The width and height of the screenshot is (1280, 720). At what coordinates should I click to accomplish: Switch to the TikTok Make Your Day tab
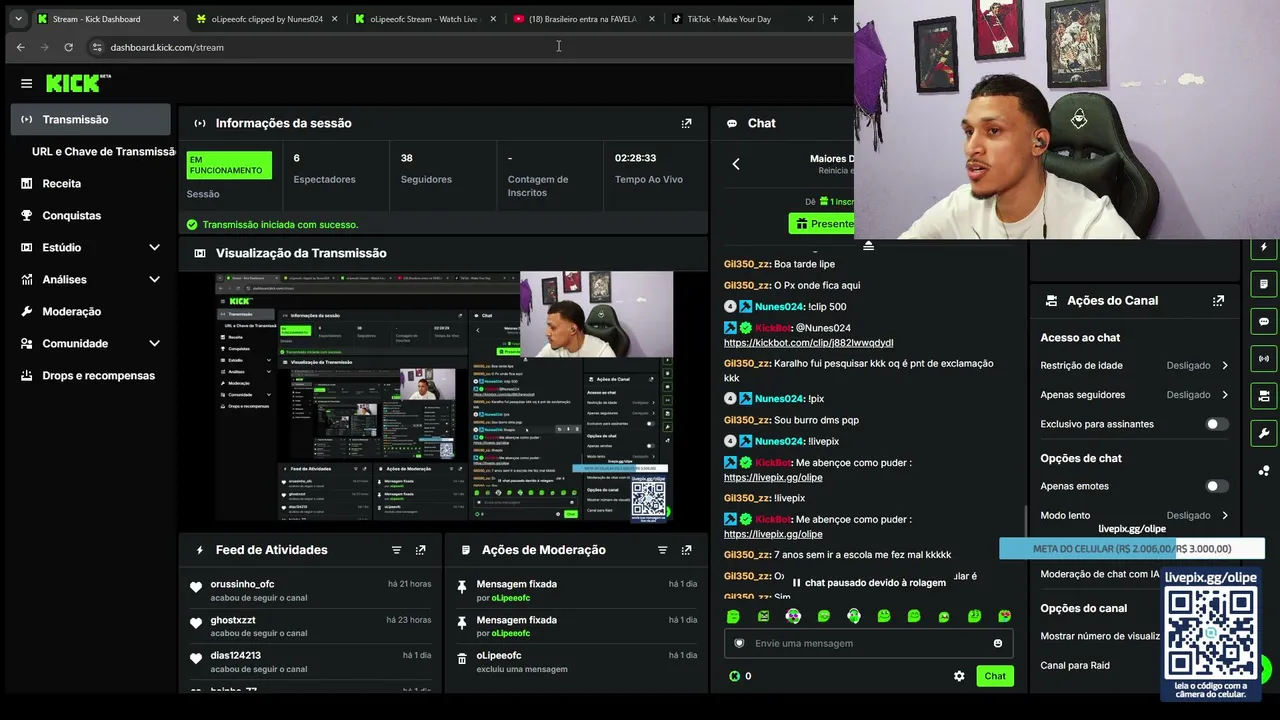tap(741, 19)
